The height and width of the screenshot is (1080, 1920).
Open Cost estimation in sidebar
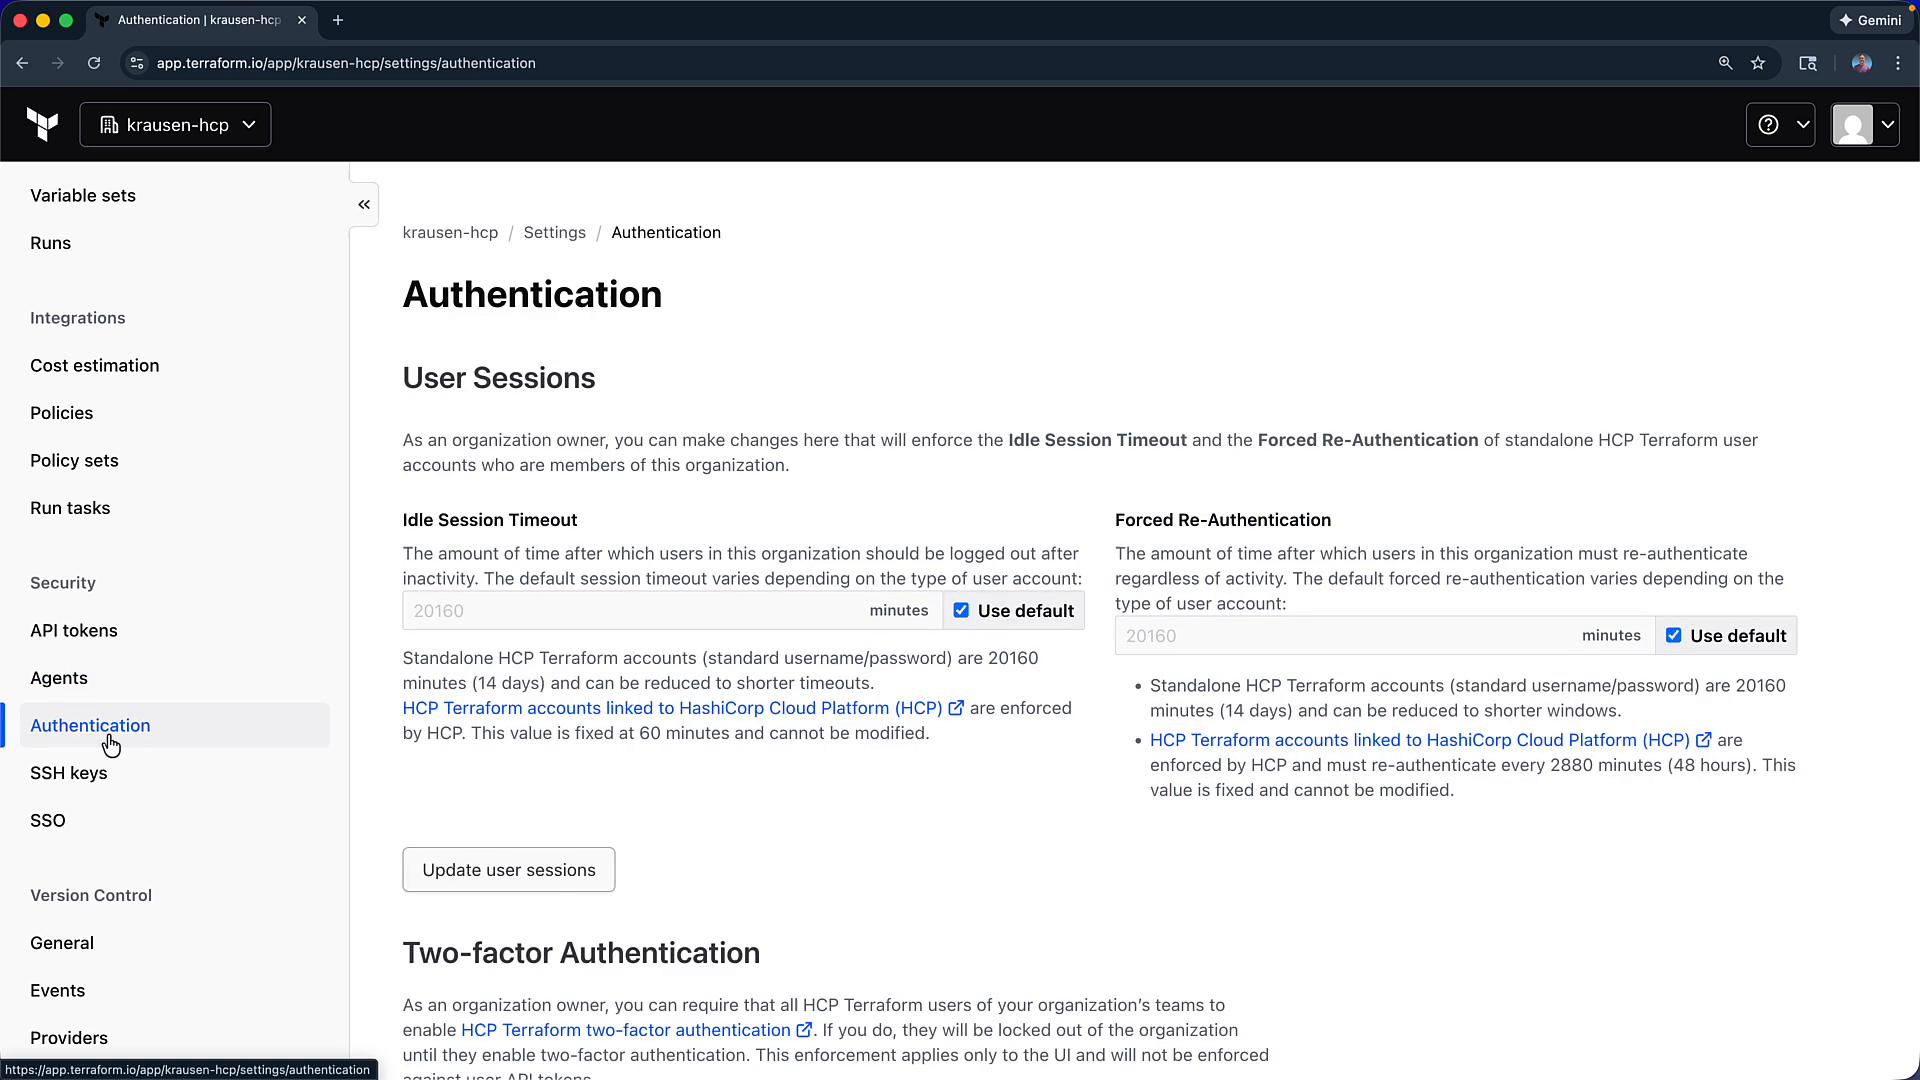[x=95, y=365]
